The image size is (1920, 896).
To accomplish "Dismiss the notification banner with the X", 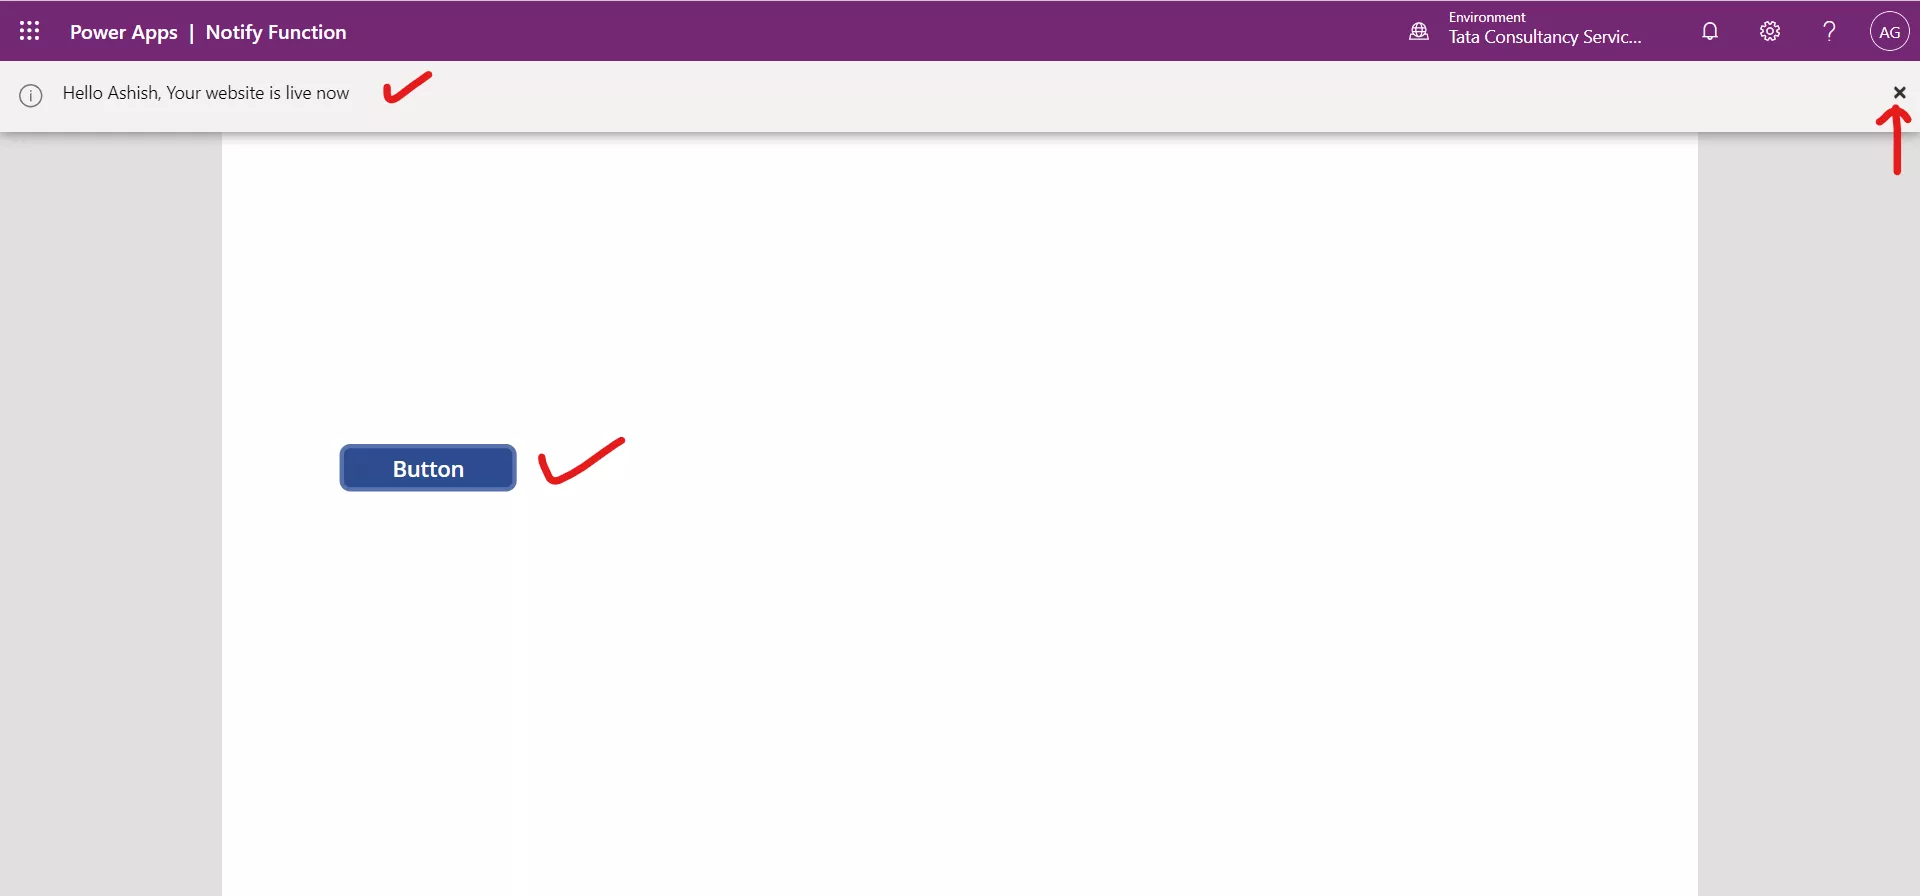I will coord(1899,92).
